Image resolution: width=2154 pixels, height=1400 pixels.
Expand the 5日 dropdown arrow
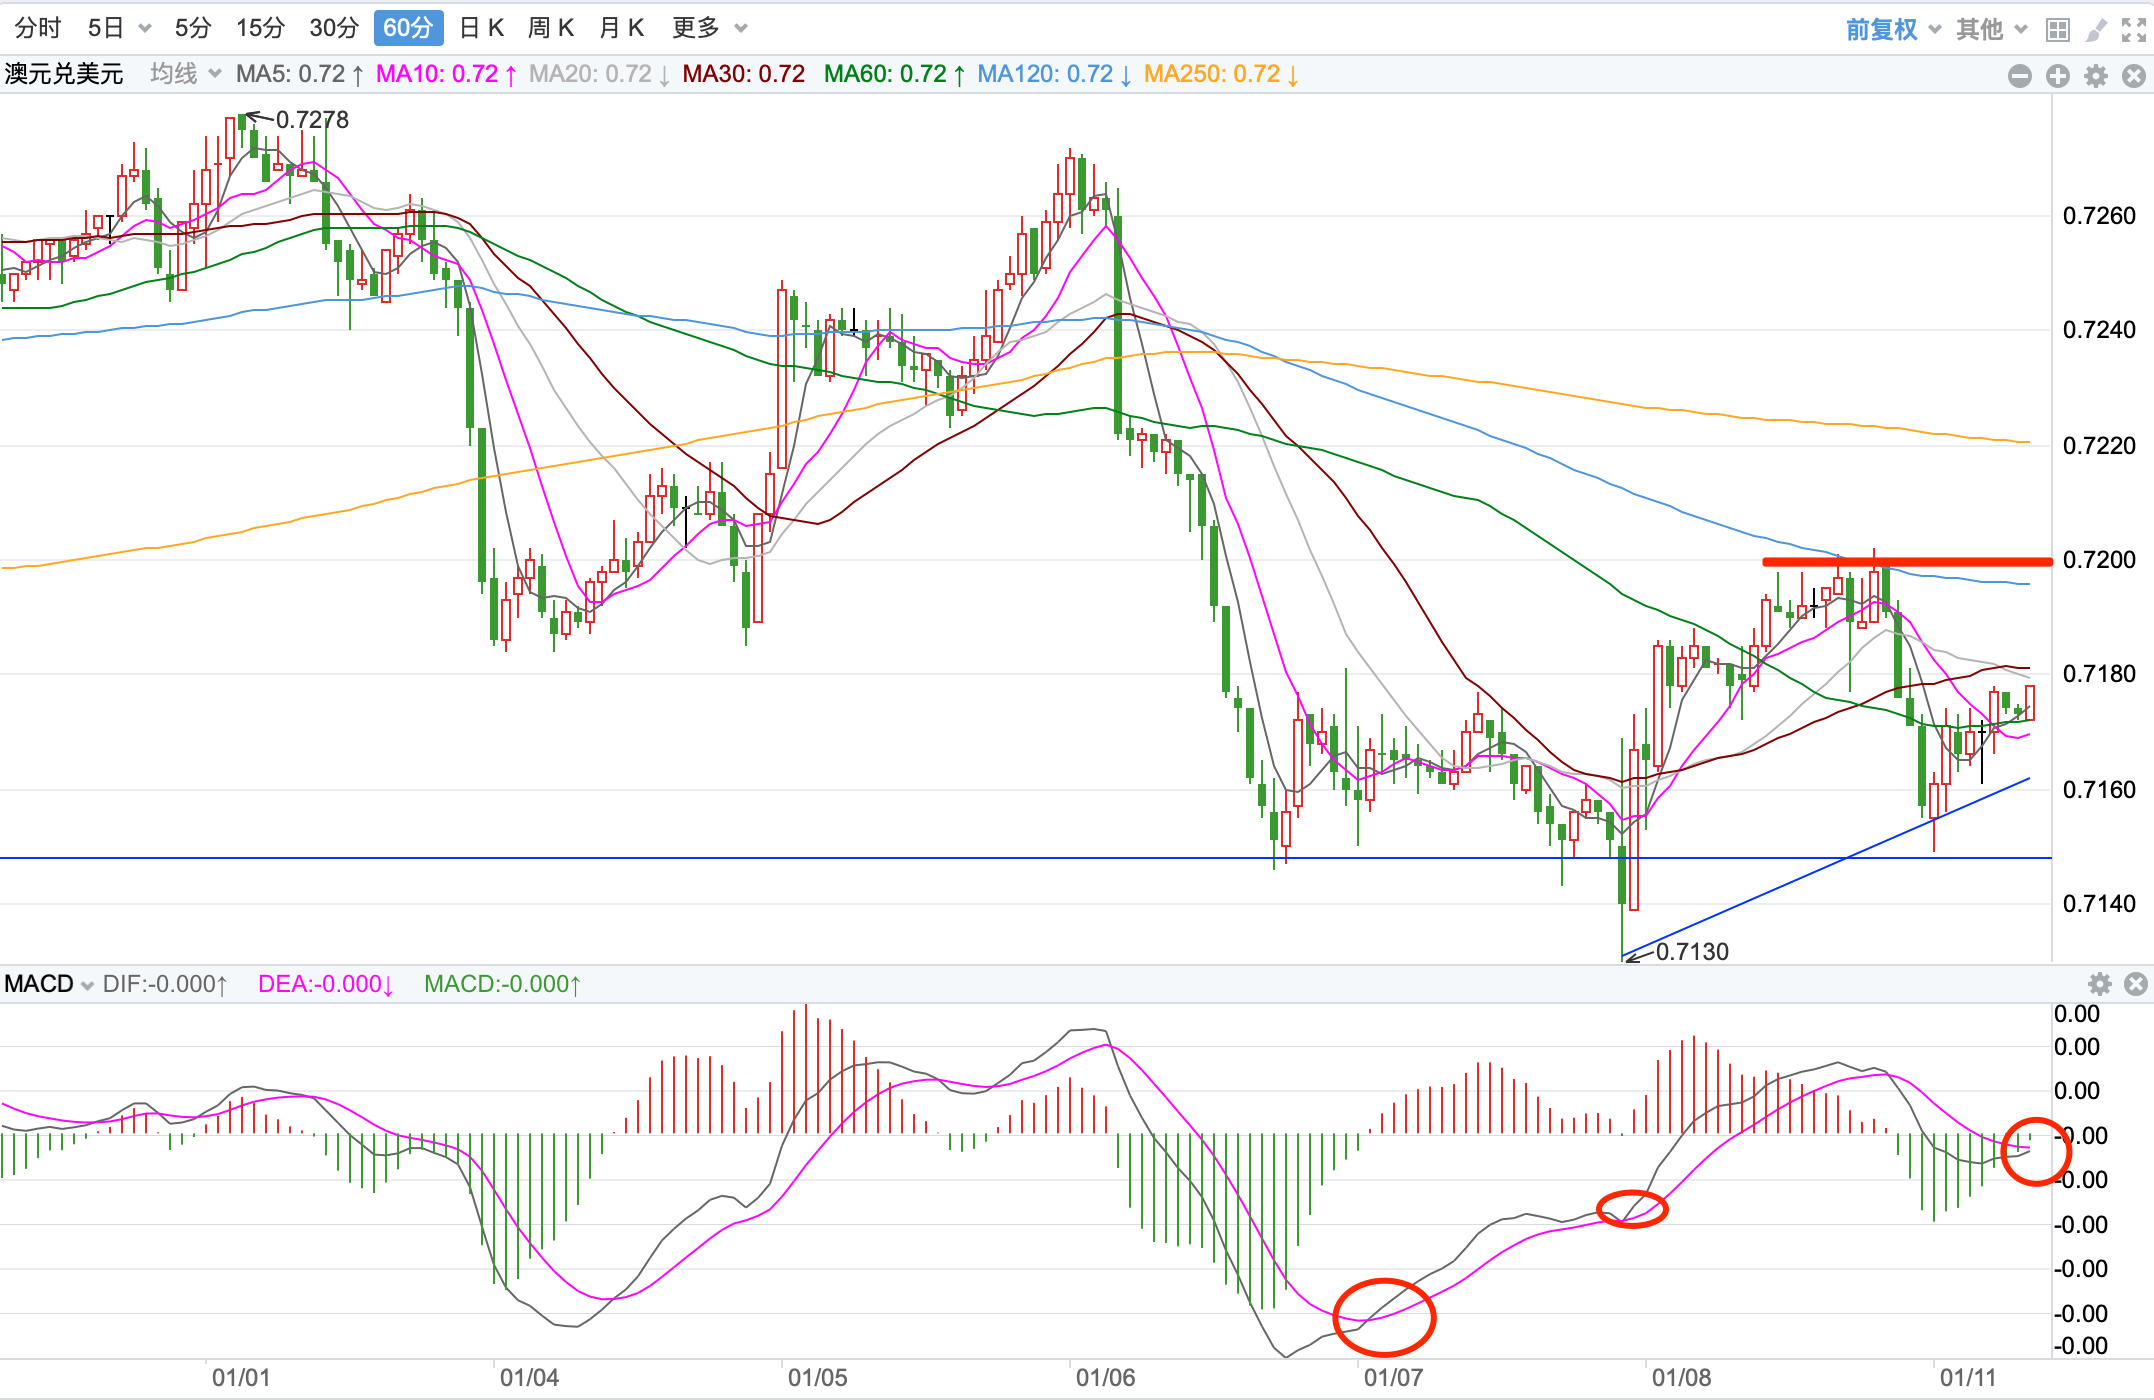145,29
